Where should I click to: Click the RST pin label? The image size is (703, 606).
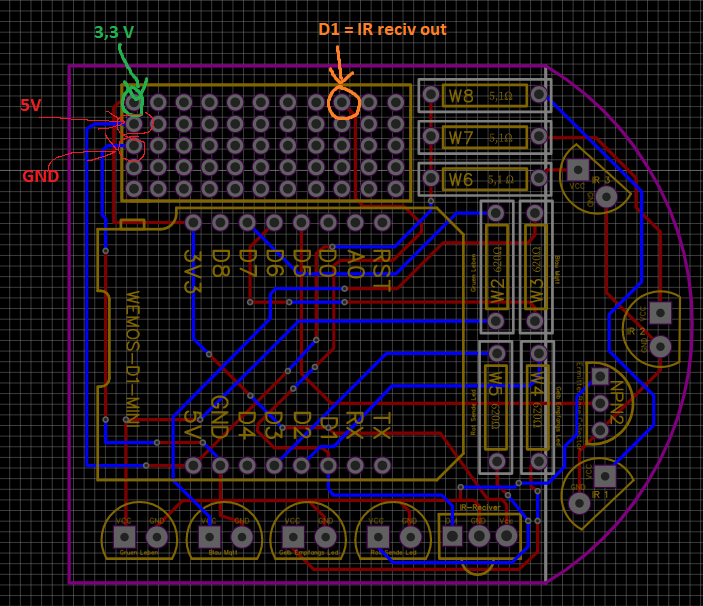[382, 270]
